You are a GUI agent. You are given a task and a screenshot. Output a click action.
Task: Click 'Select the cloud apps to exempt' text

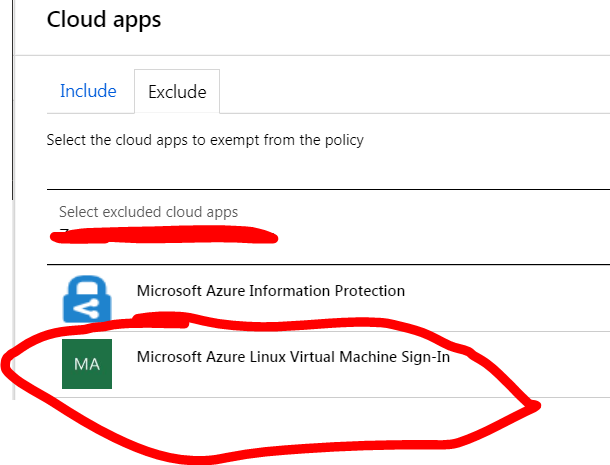point(205,140)
